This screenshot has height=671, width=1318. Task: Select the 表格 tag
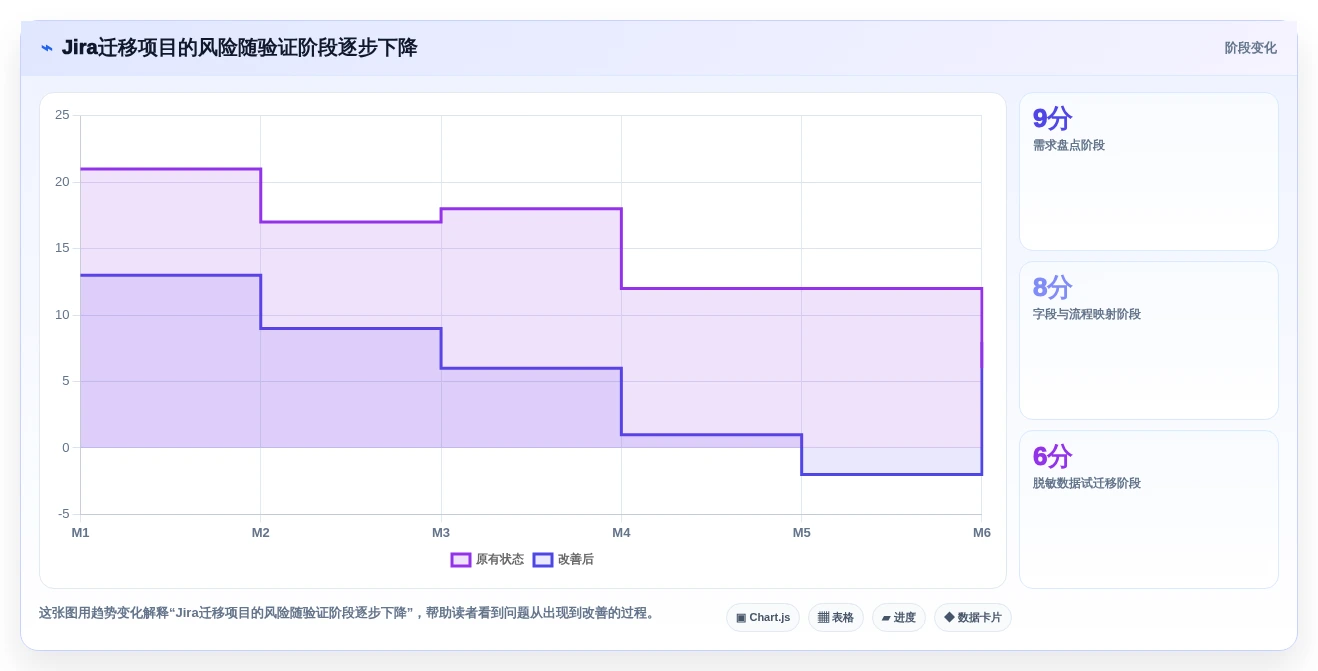(x=836, y=617)
